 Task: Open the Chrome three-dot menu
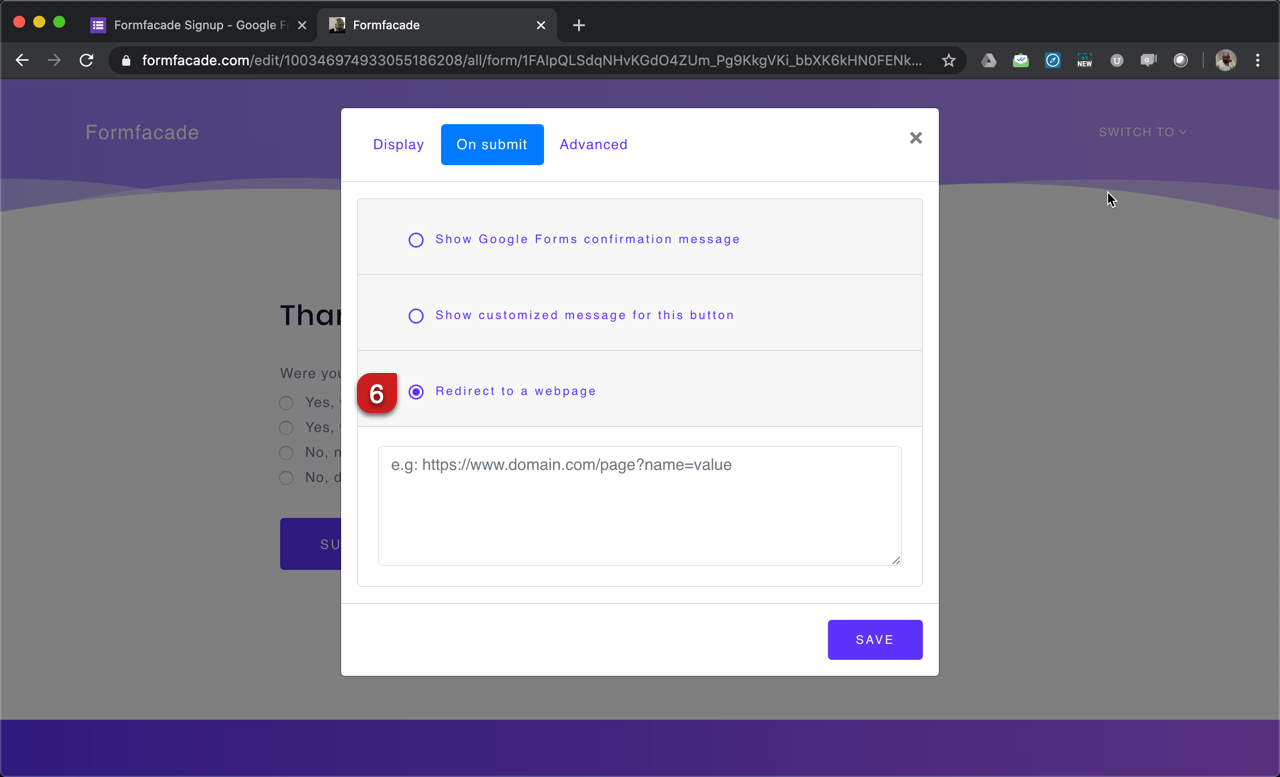[1258, 60]
